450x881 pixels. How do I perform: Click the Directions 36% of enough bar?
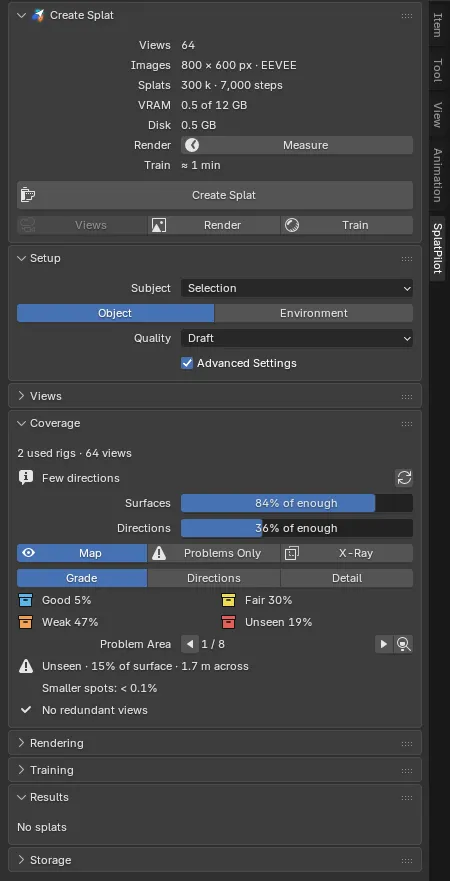tap(297, 528)
